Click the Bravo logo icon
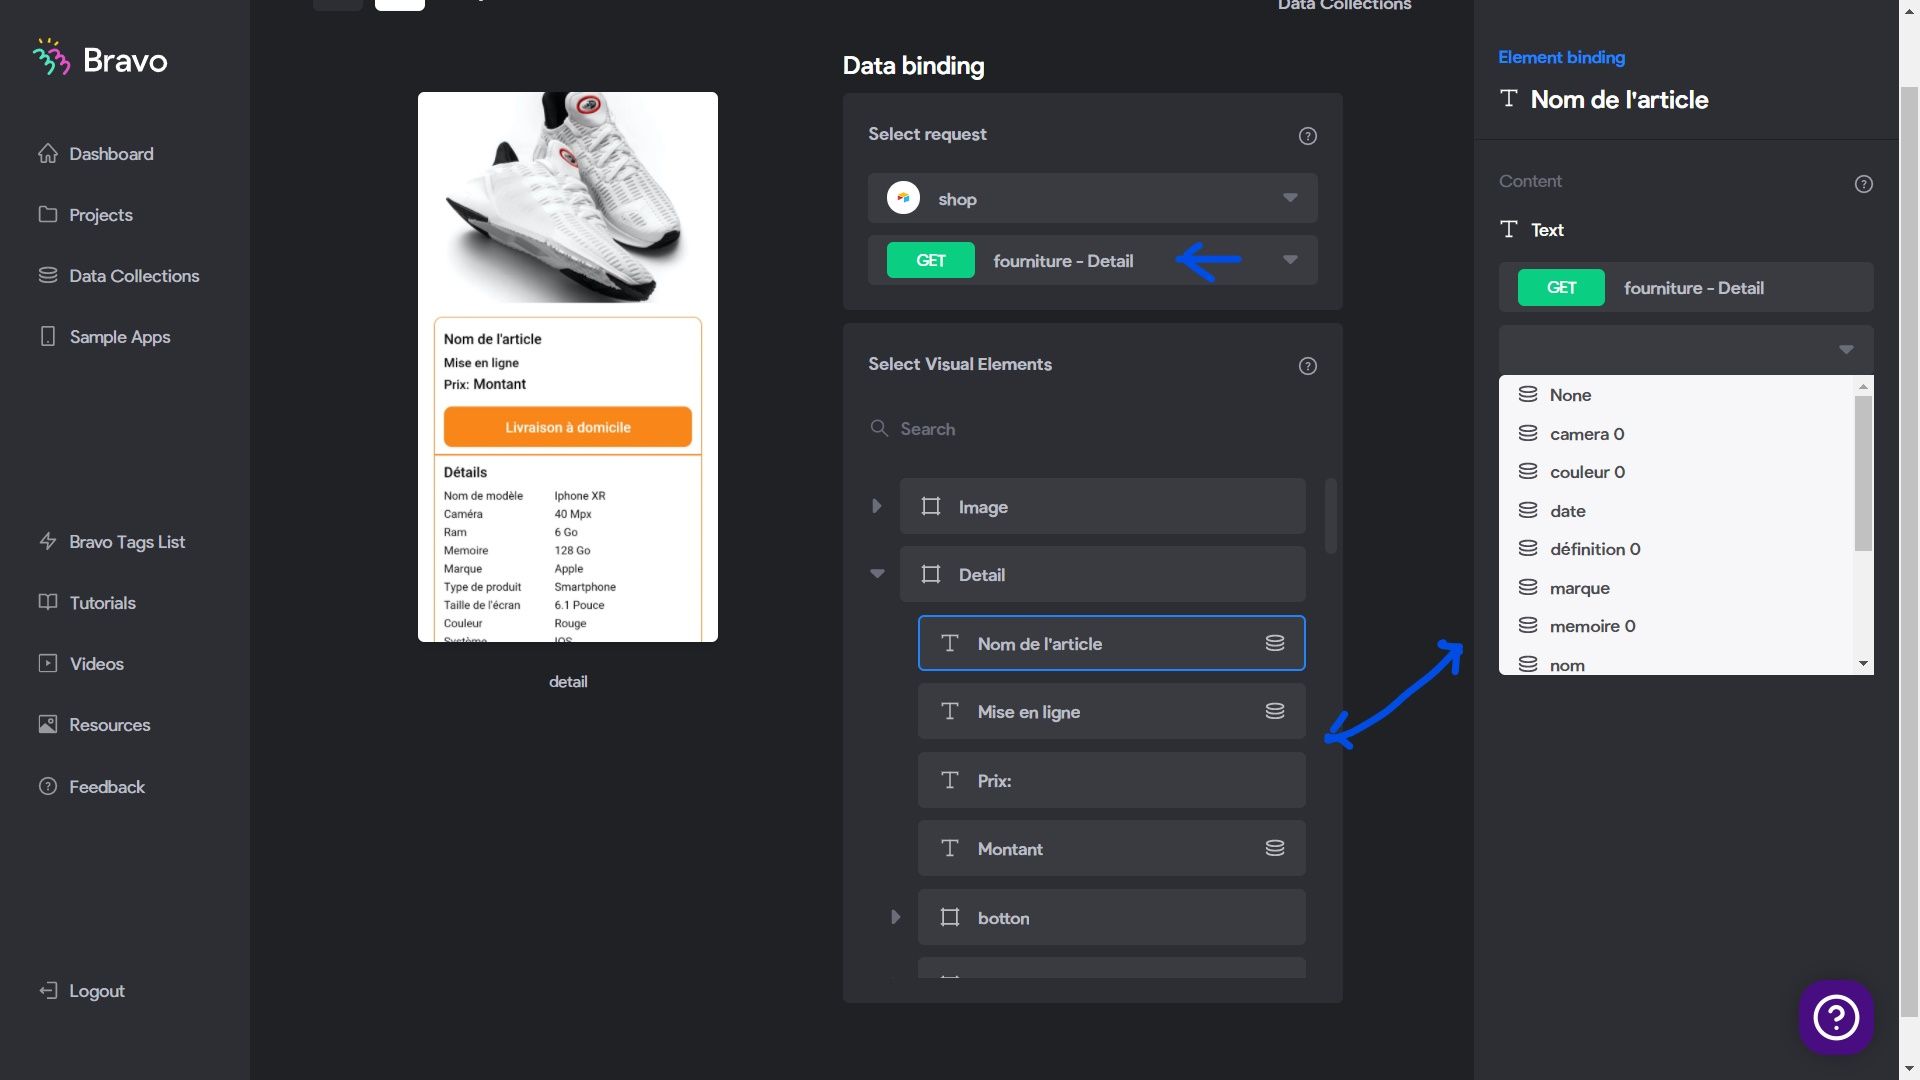 [51, 58]
